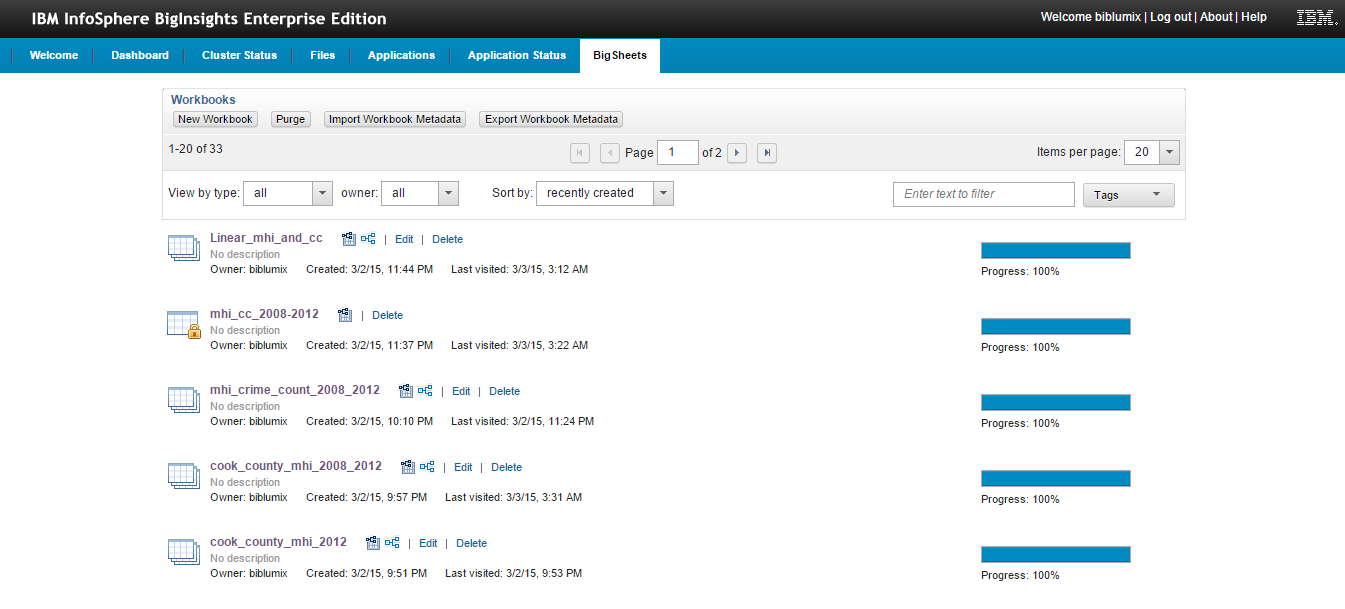Click the '1-20 of 33' count text
This screenshot has height=609, width=1345.
[196, 149]
